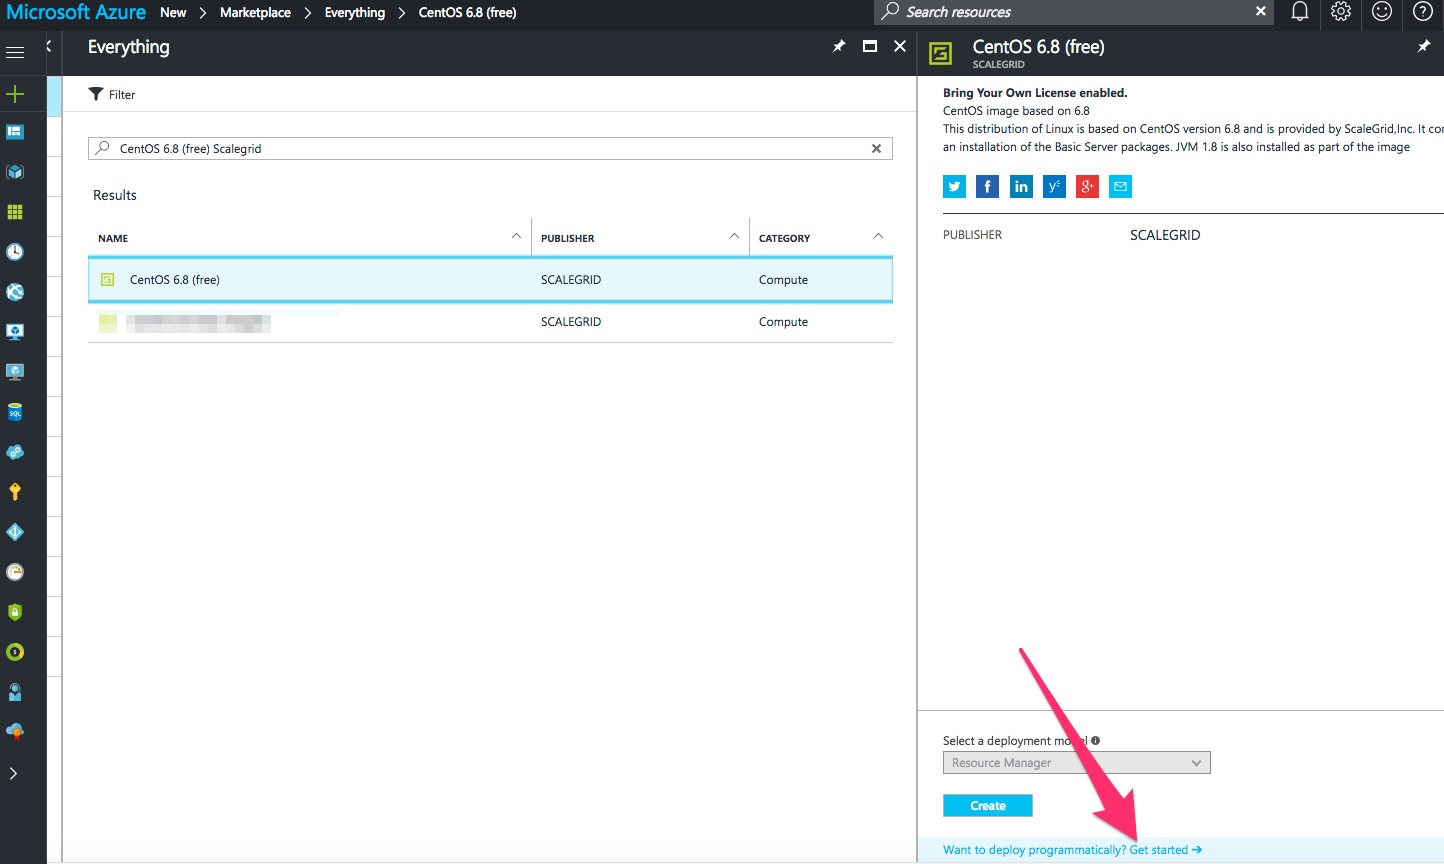The width and height of the screenshot is (1444, 864).
Task: Open Security Center green shield icon
Action: point(15,612)
